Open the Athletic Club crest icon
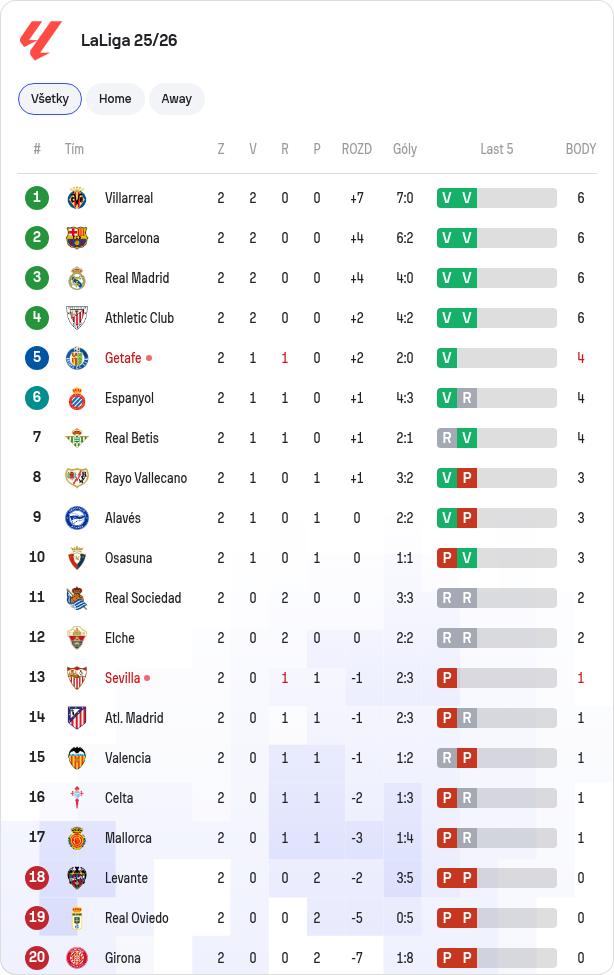Viewport: 614px width, 975px height. click(77, 318)
